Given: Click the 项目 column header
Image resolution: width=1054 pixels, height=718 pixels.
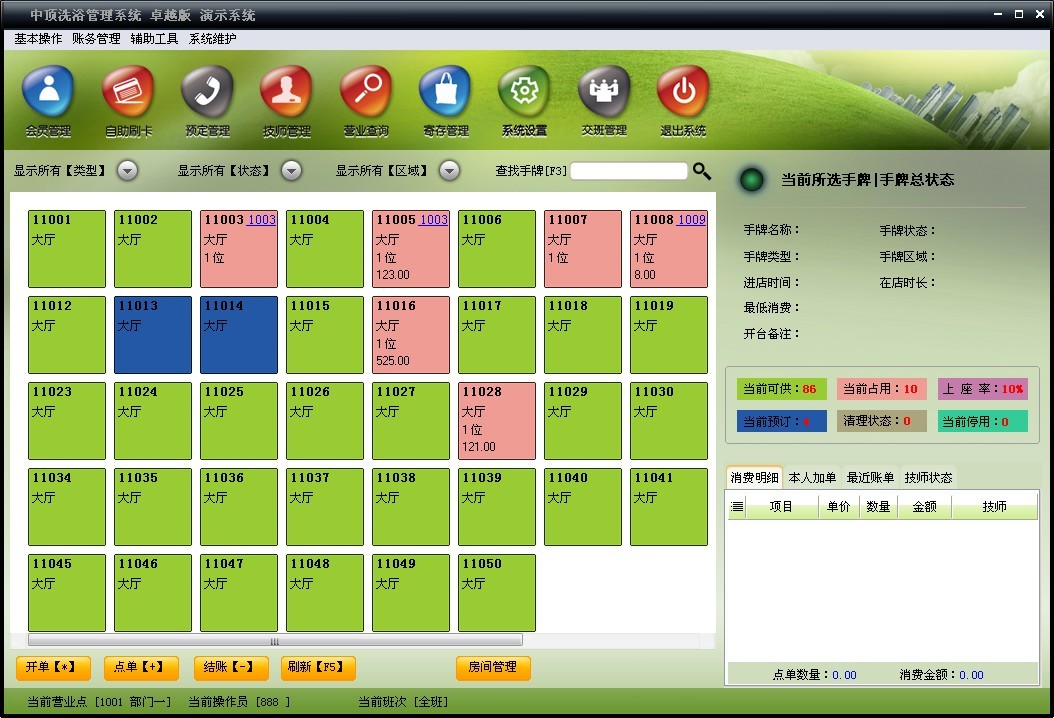Looking at the screenshot, I should [x=781, y=506].
